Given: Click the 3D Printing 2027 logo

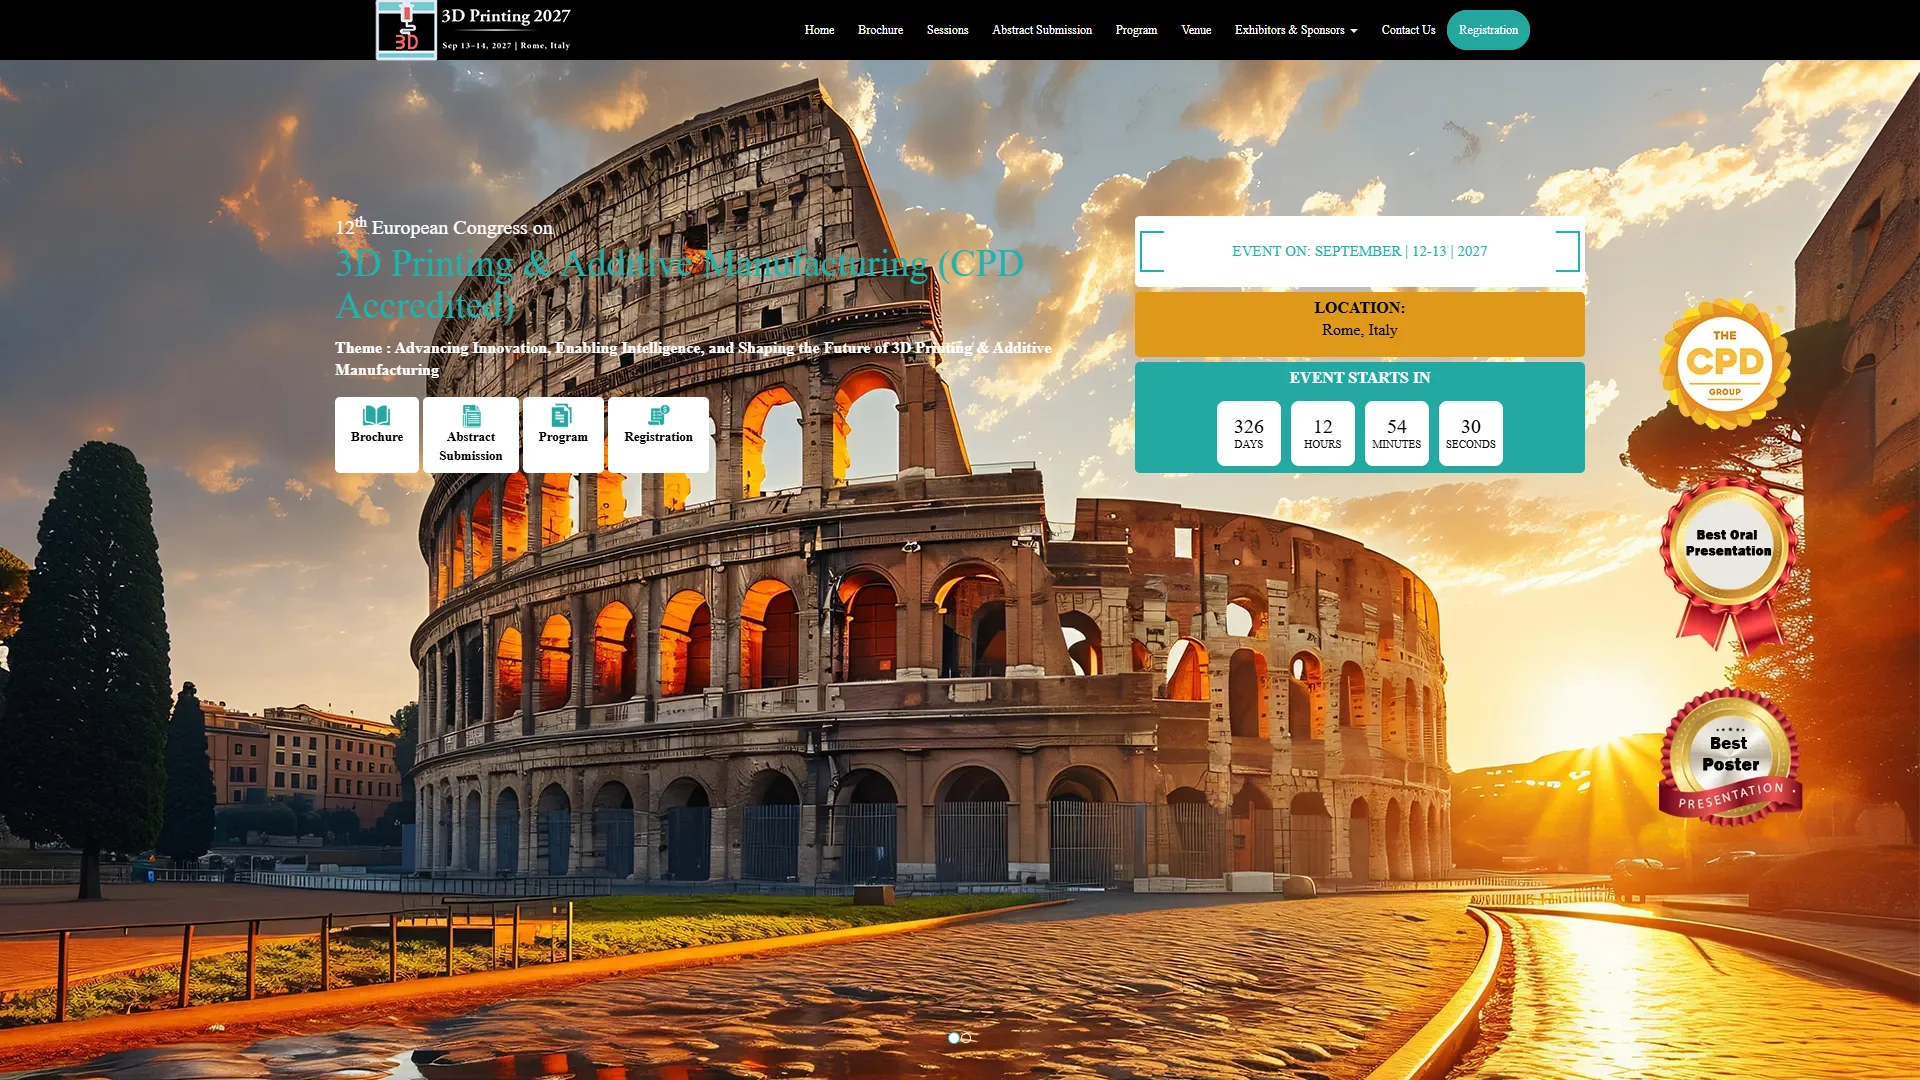Looking at the screenshot, I should (473, 30).
